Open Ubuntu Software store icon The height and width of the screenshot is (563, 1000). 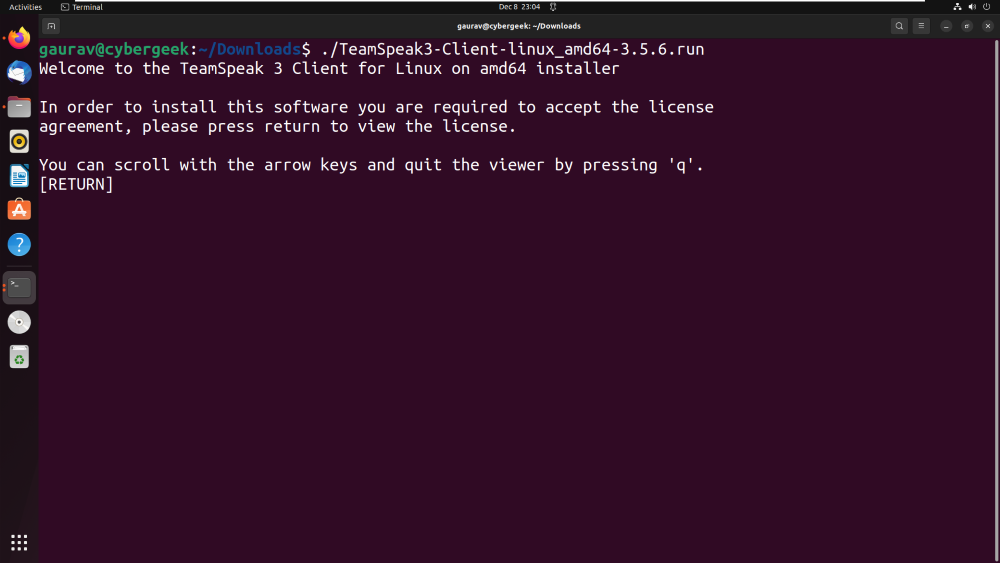[19, 210]
